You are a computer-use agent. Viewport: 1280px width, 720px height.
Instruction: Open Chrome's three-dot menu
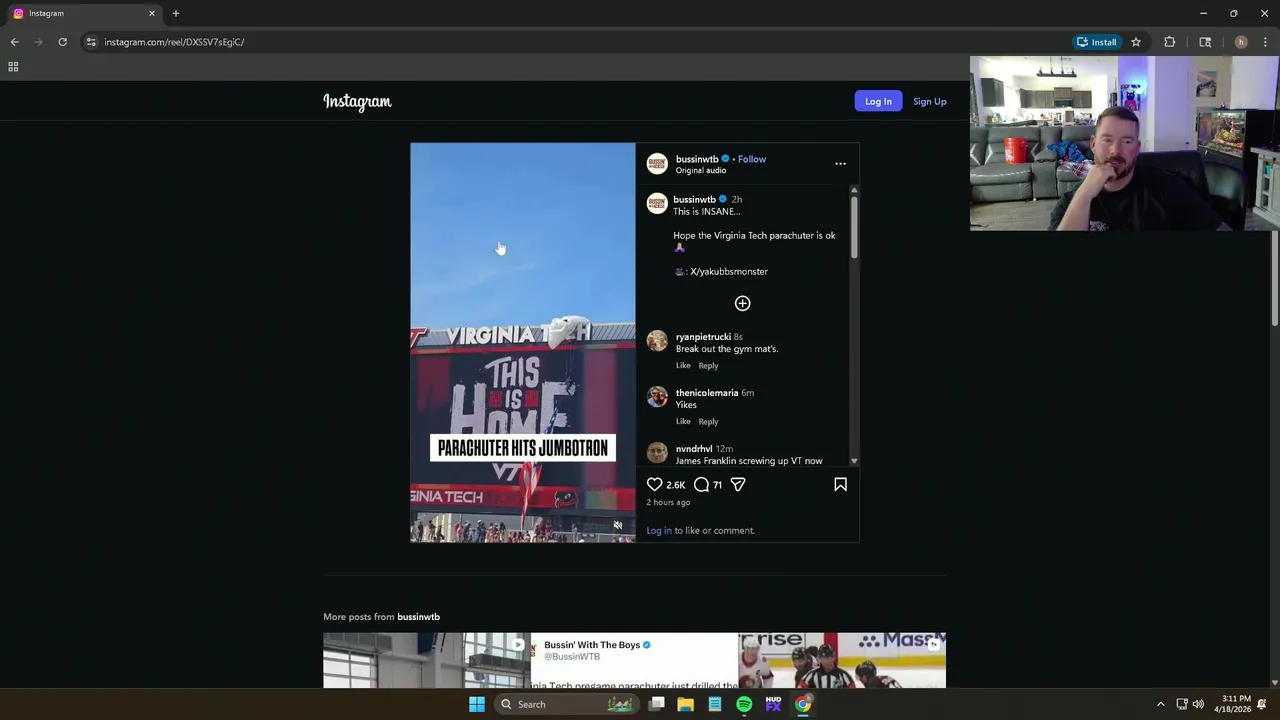coord(1265,42)
